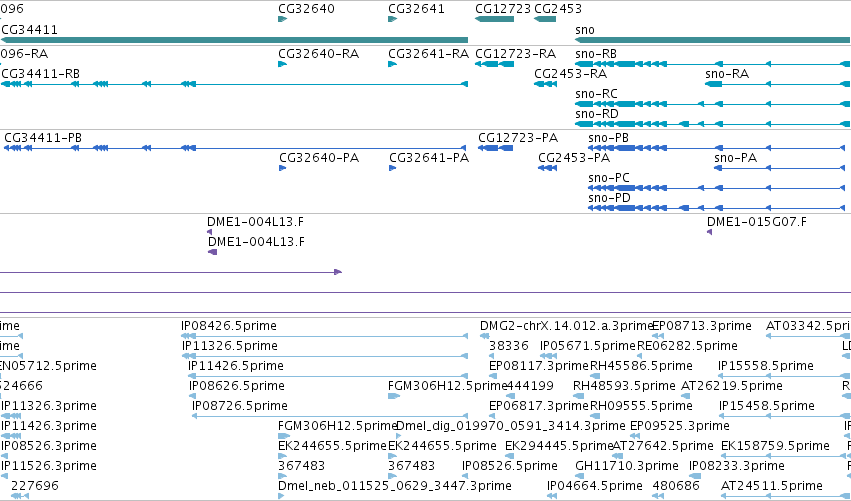
Task: Select the sno-PA protein label
Action: [736, 158]
